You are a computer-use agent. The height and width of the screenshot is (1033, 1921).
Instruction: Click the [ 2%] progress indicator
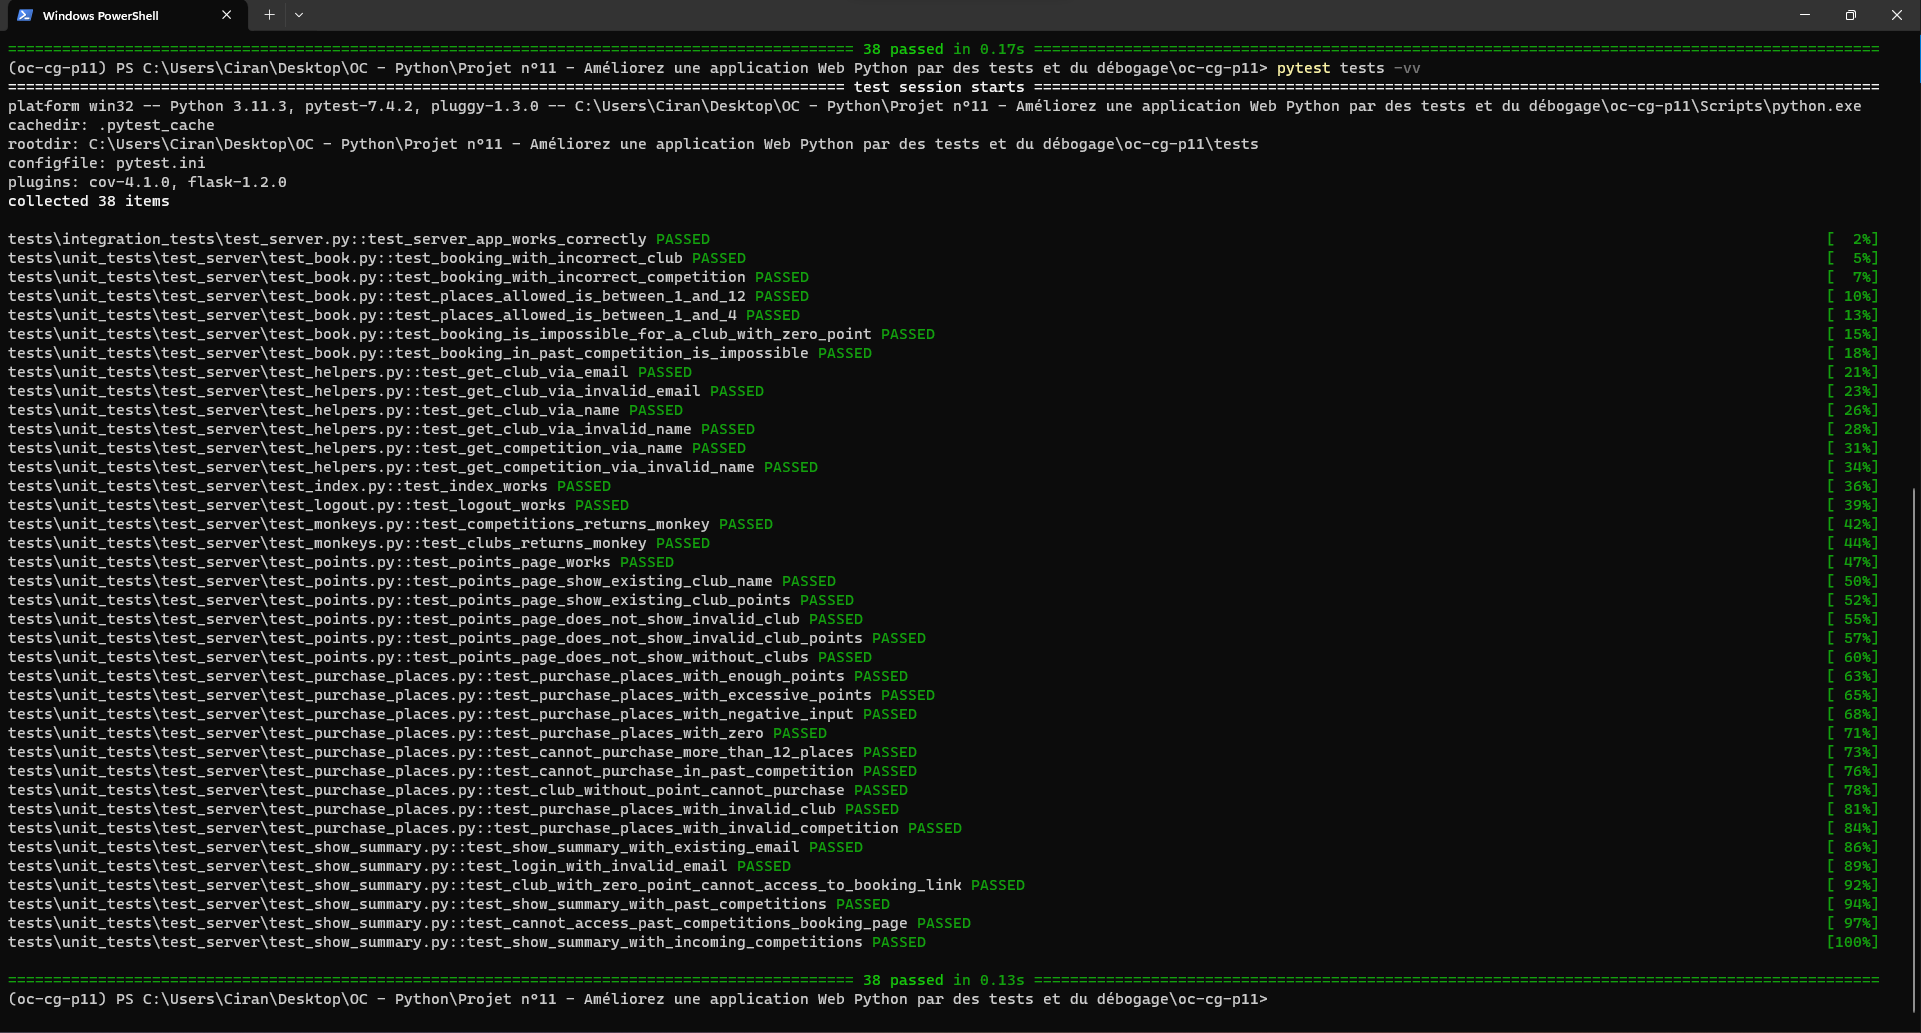[1852, 239]
